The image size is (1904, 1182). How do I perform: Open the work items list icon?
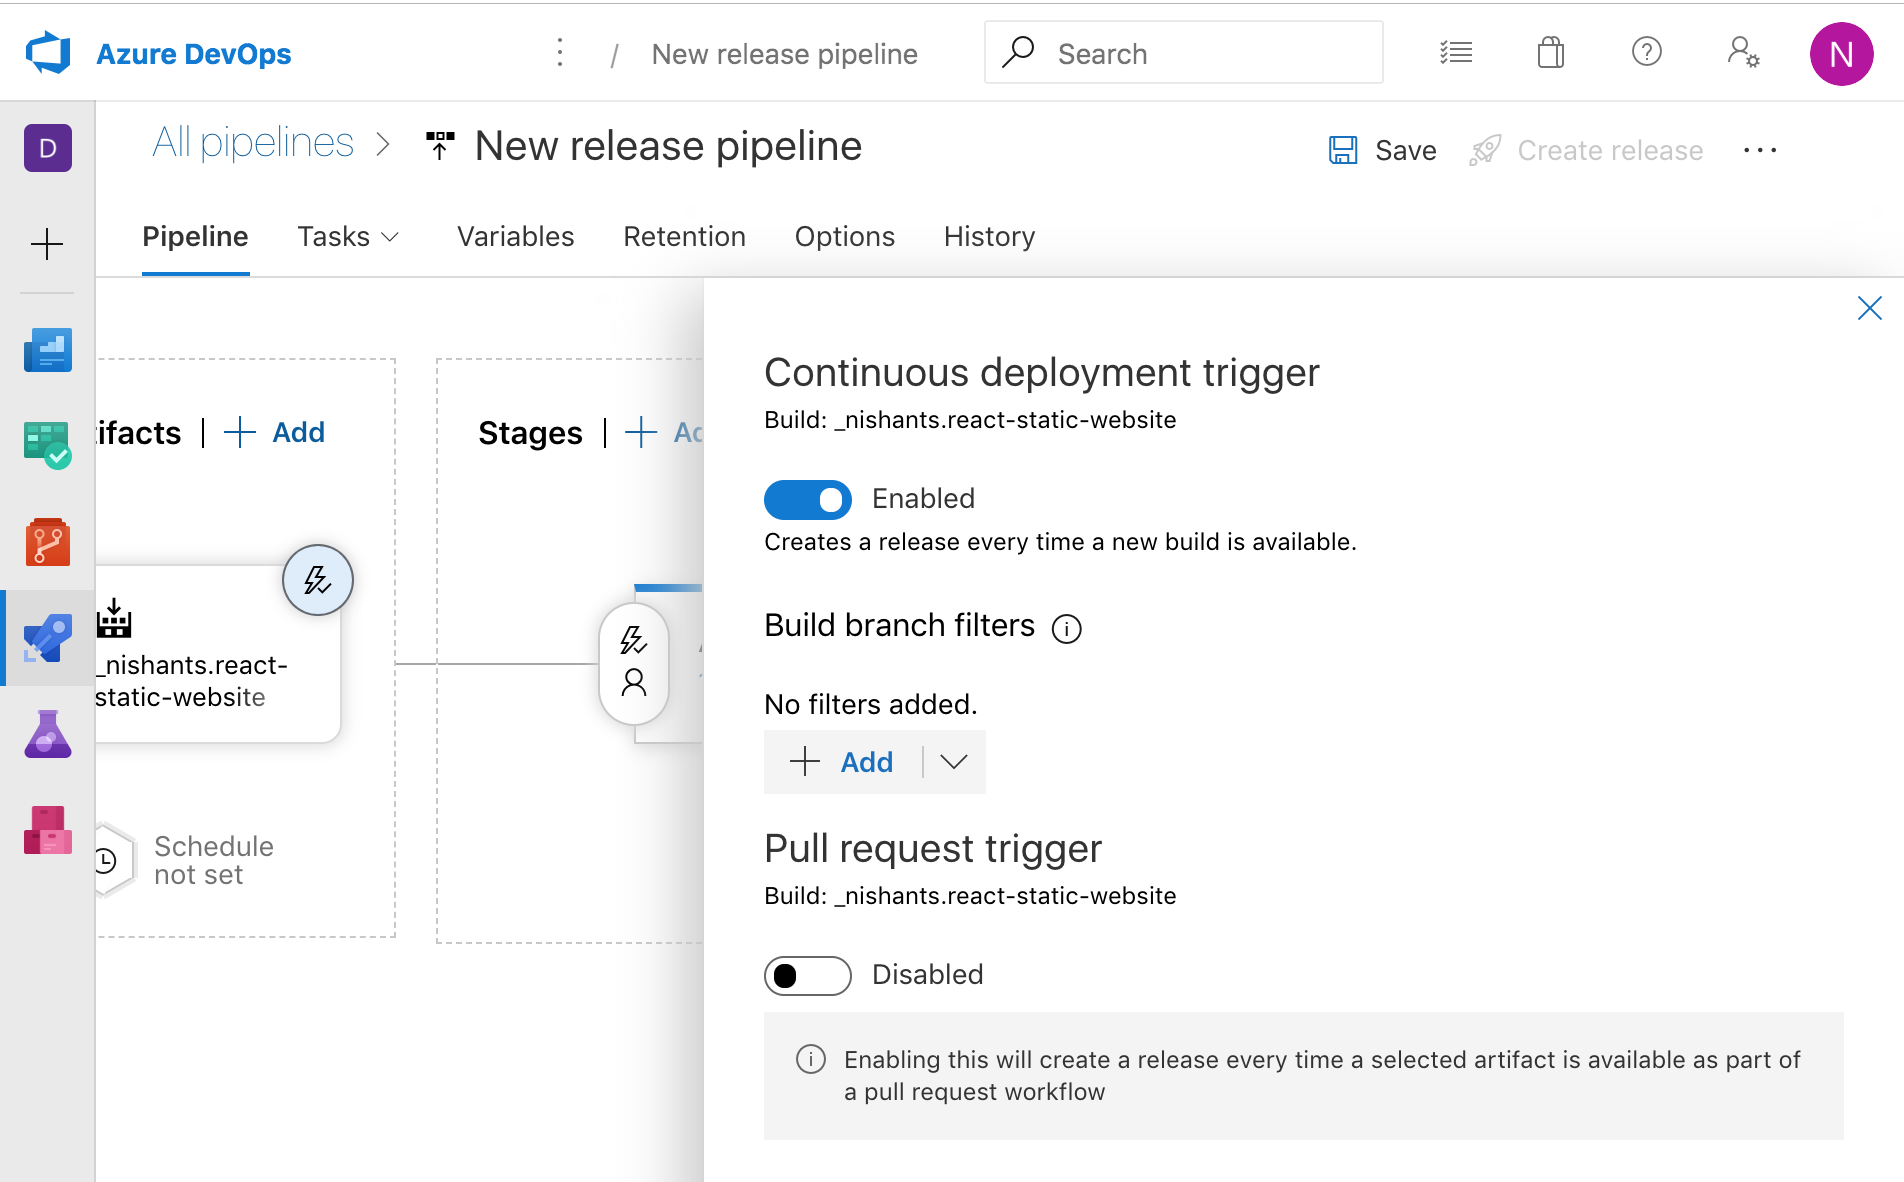[x=1456, y=52]
